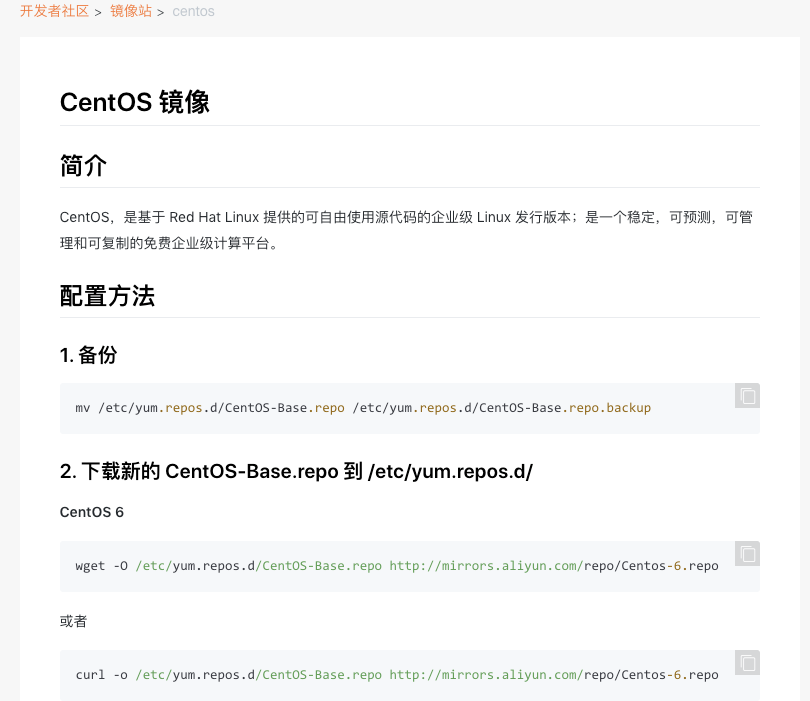Viewport: 810px width, 701px height.
Task: Click the 或者 text between code blocks
Action: [x=74, y=621]
